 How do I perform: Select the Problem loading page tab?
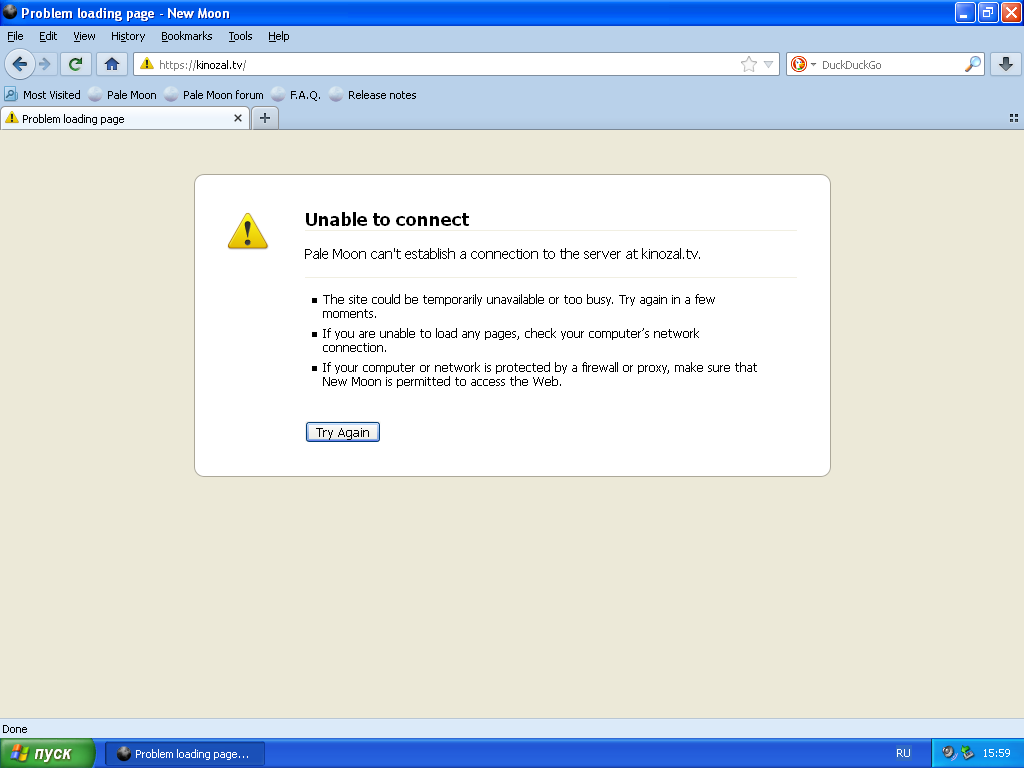124,118
